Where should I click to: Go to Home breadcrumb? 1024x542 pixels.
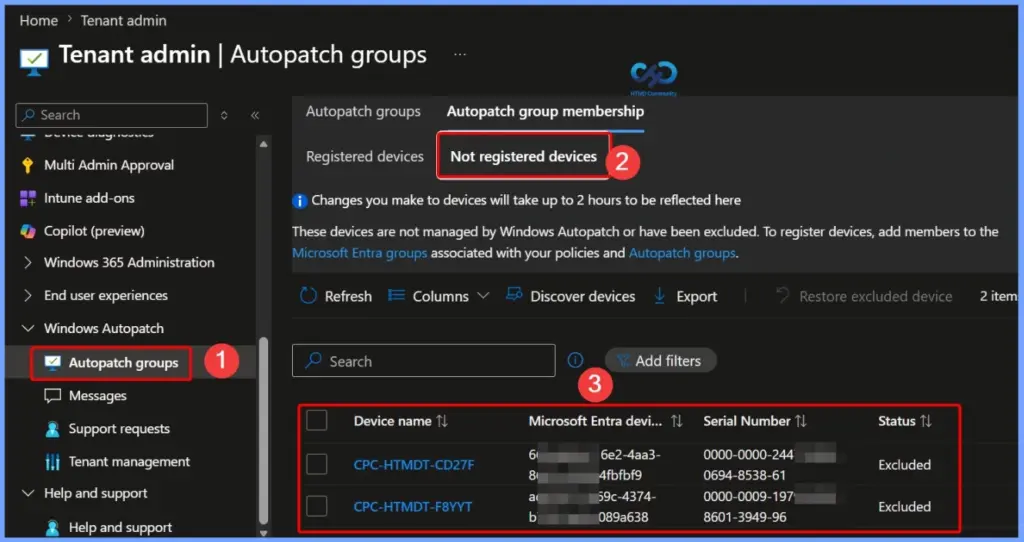[39, 21]
